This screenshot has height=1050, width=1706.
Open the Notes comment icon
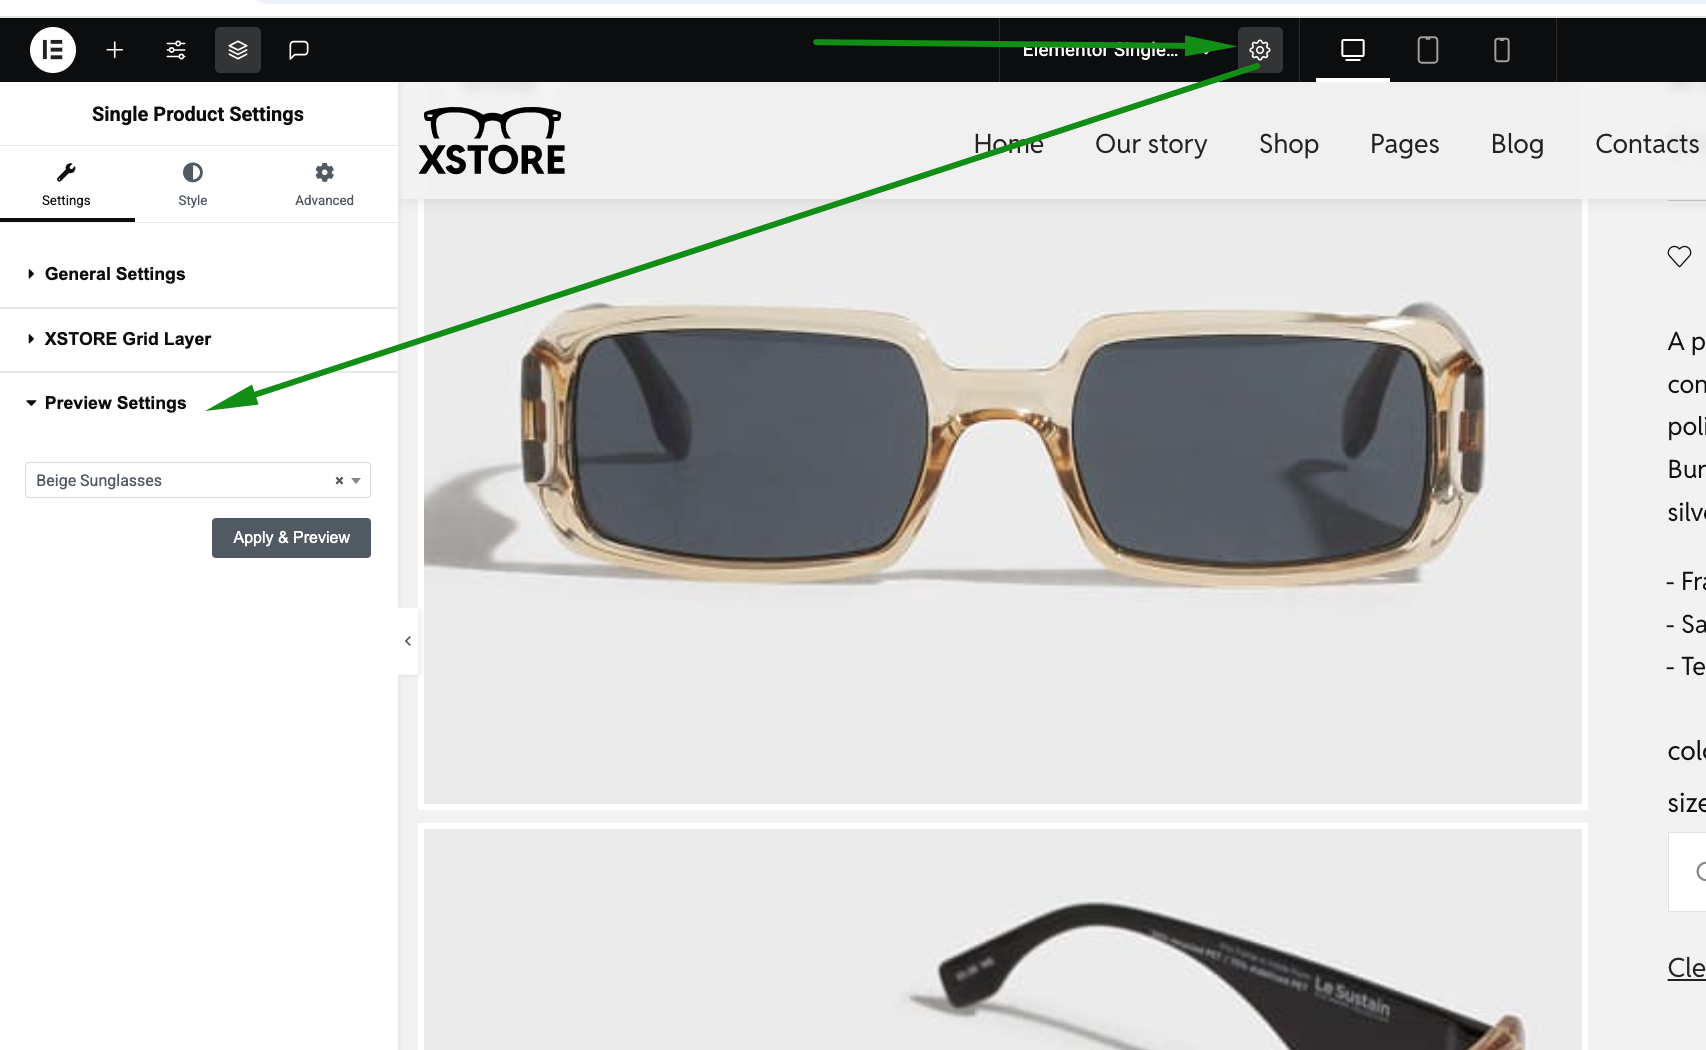pos(299,50)
